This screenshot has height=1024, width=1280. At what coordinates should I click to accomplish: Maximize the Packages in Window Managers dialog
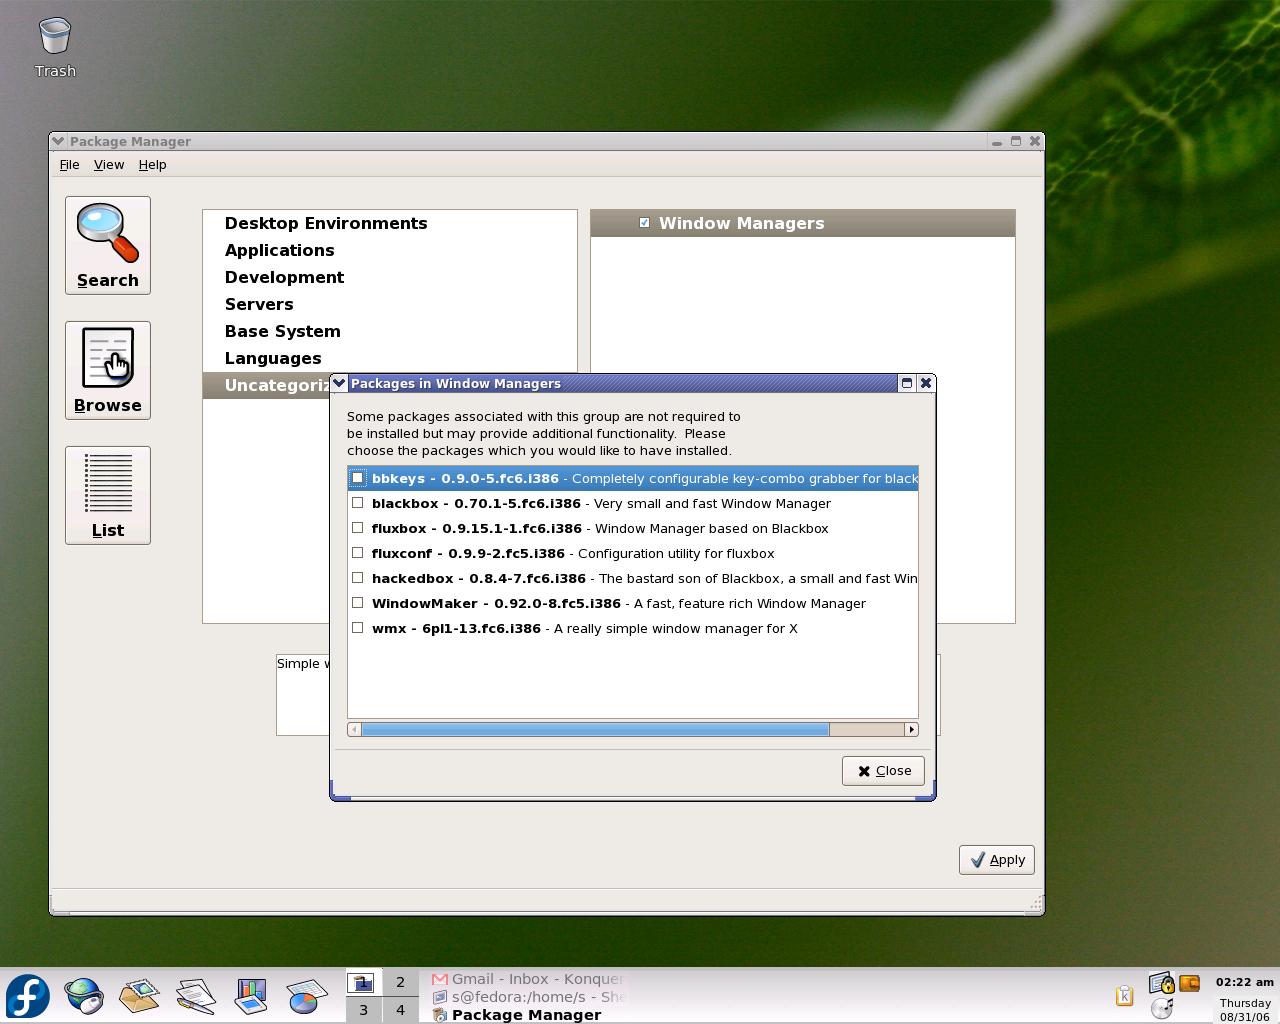click(x=907, y=383)
